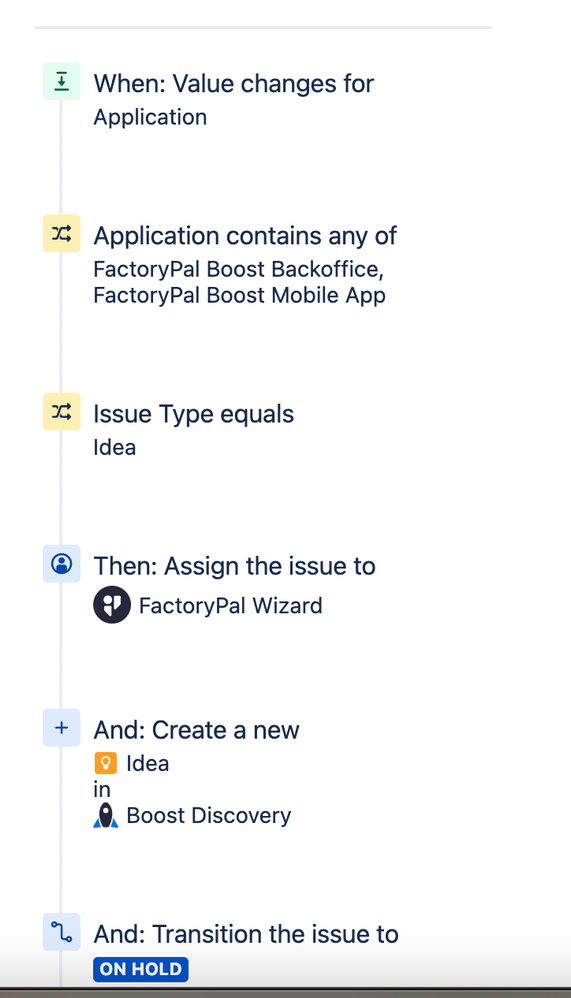Click the plus icon for Create a new
Screen dimensions: 571x998
62,727
